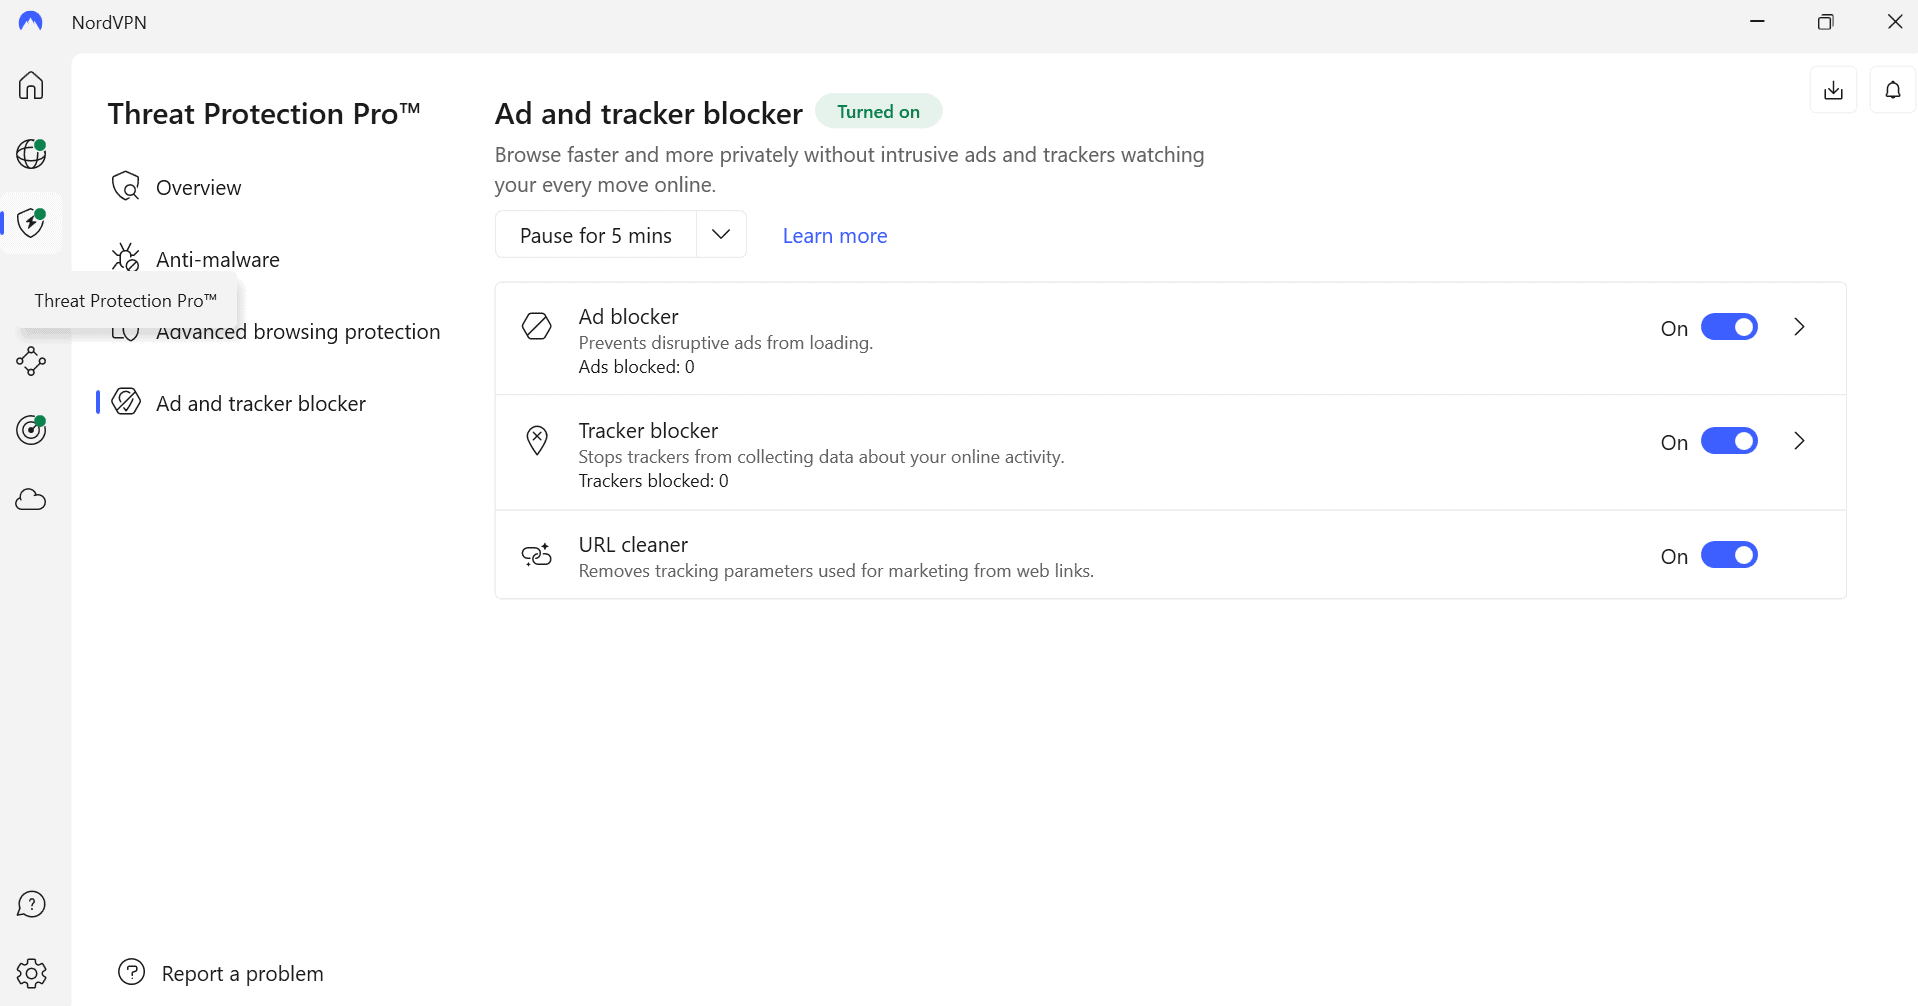Expand Tracker blocker details chevron
Viewport: 1918px width, 1006px height.
1799,441
